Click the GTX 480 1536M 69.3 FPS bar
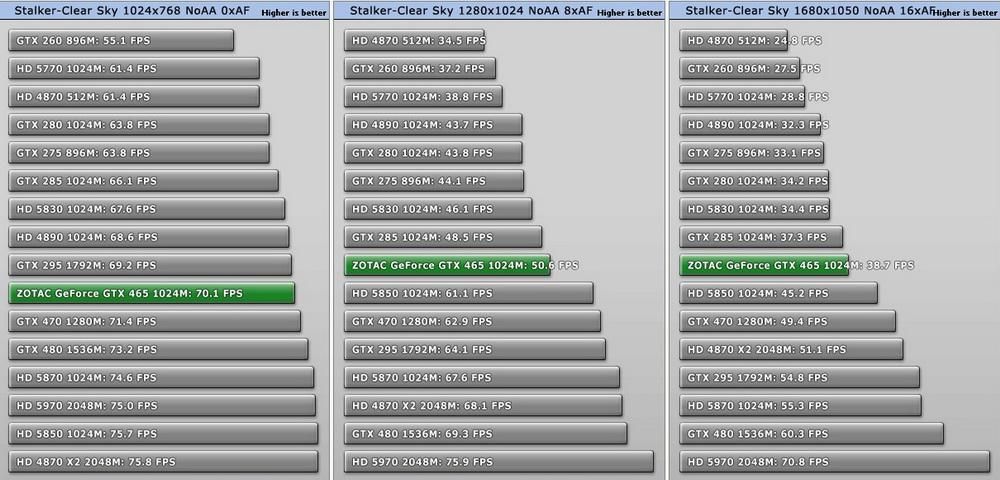 coord(486,433)
